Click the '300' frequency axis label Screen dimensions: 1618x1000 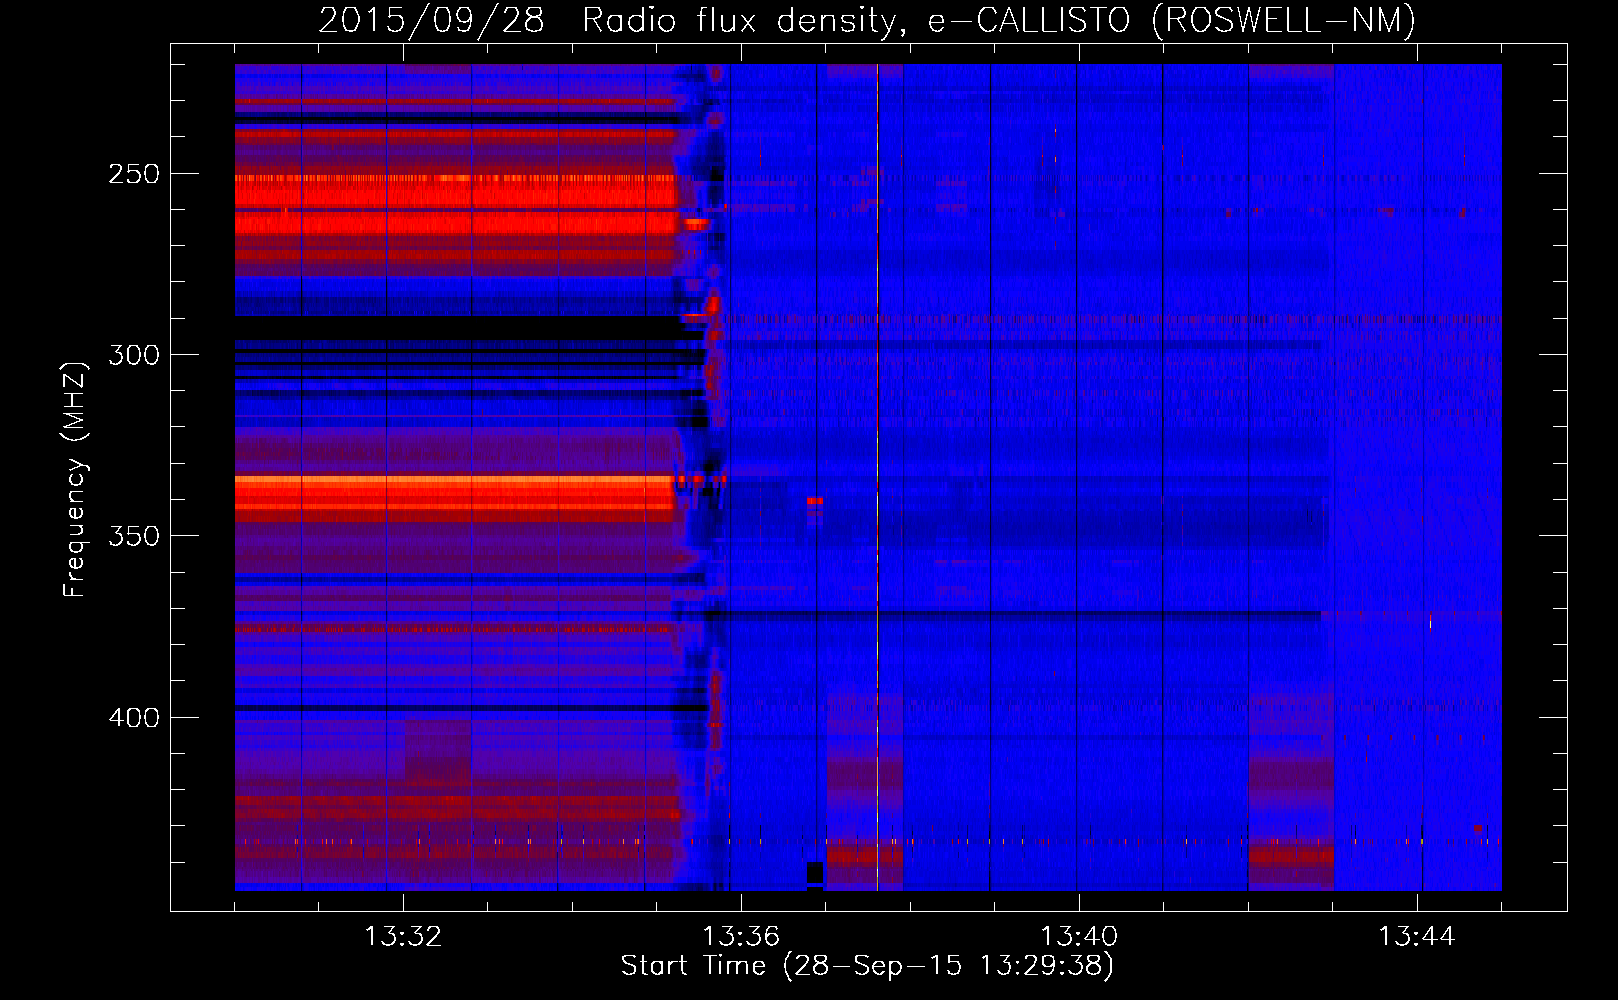pos(134,355)
